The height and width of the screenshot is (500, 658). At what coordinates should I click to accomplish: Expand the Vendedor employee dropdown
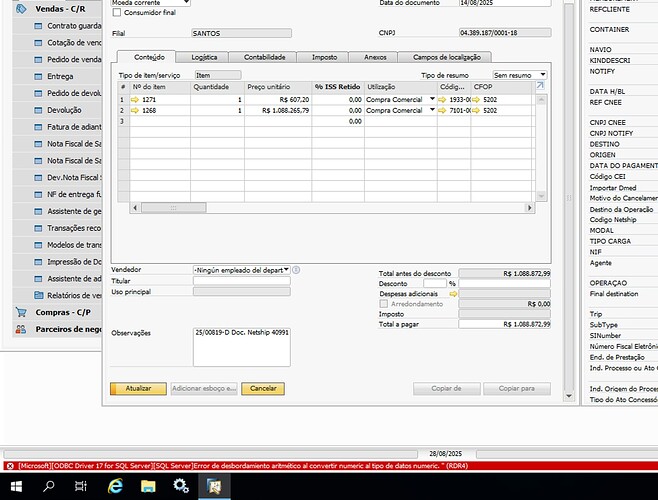click(x=285, y=270)
